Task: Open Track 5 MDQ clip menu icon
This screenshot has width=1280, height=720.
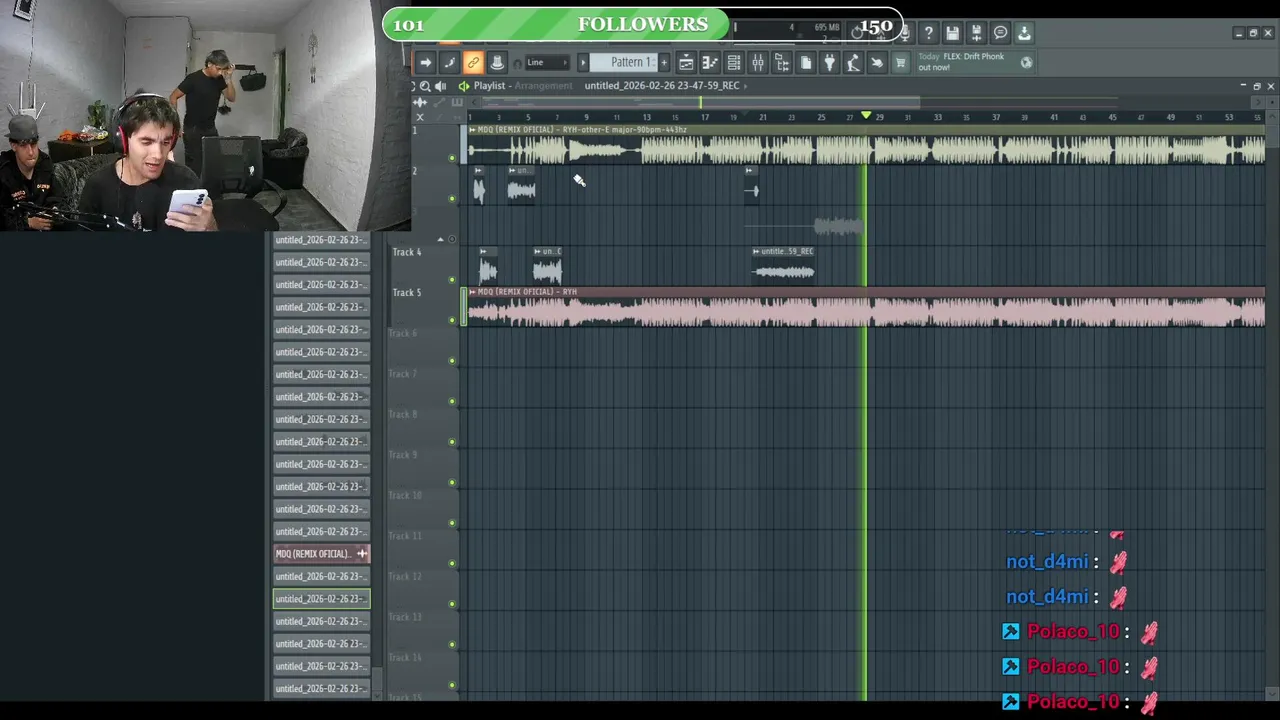Action: (473, 292)
